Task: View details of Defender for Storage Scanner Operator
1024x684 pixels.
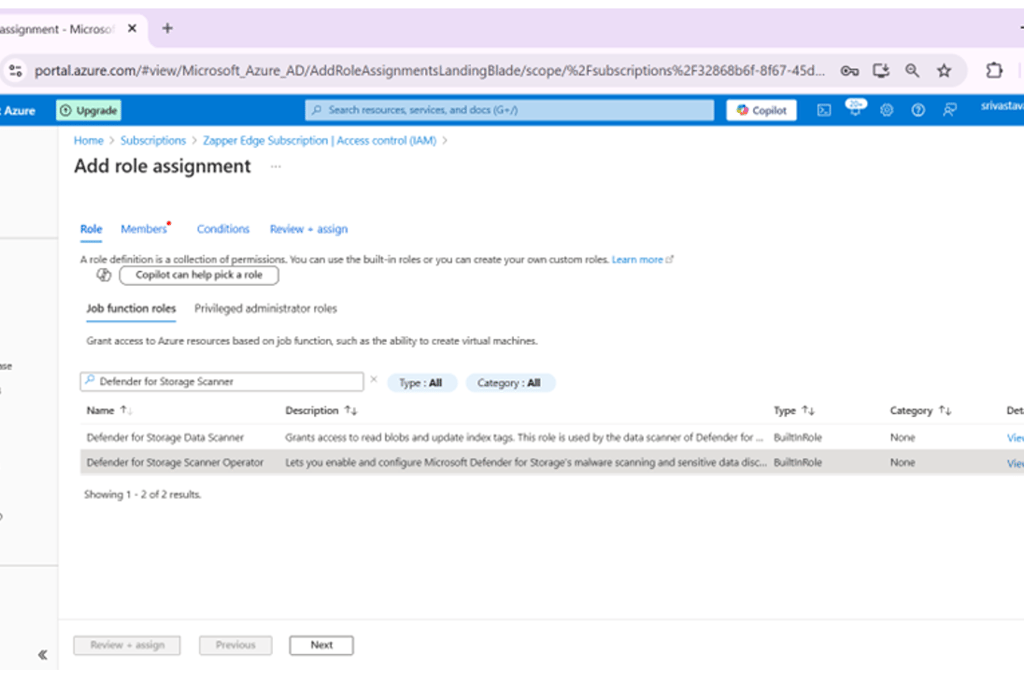Action: (1015, 463)
